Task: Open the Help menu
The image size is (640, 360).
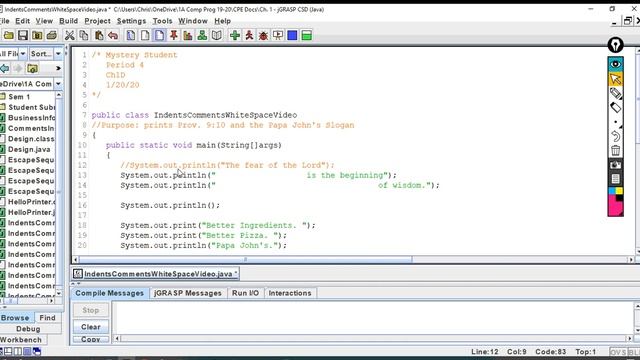Action: (x=222, y=21)
